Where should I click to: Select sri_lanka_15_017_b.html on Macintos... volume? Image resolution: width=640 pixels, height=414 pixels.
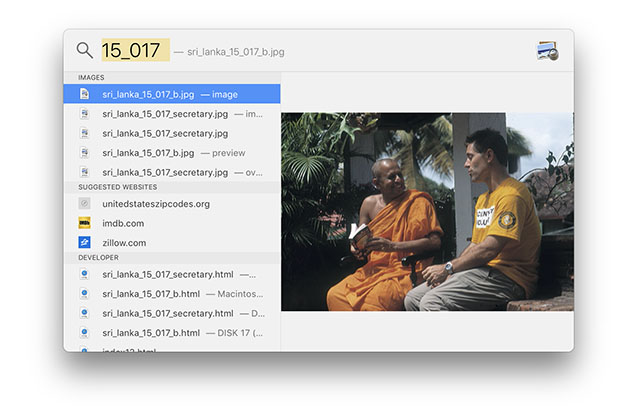pyautogui.click(x=172, y=294)
